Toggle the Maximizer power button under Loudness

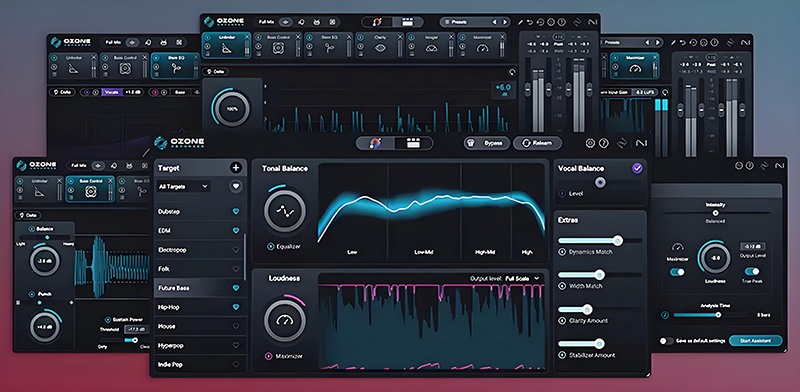(x=268, y=356)
